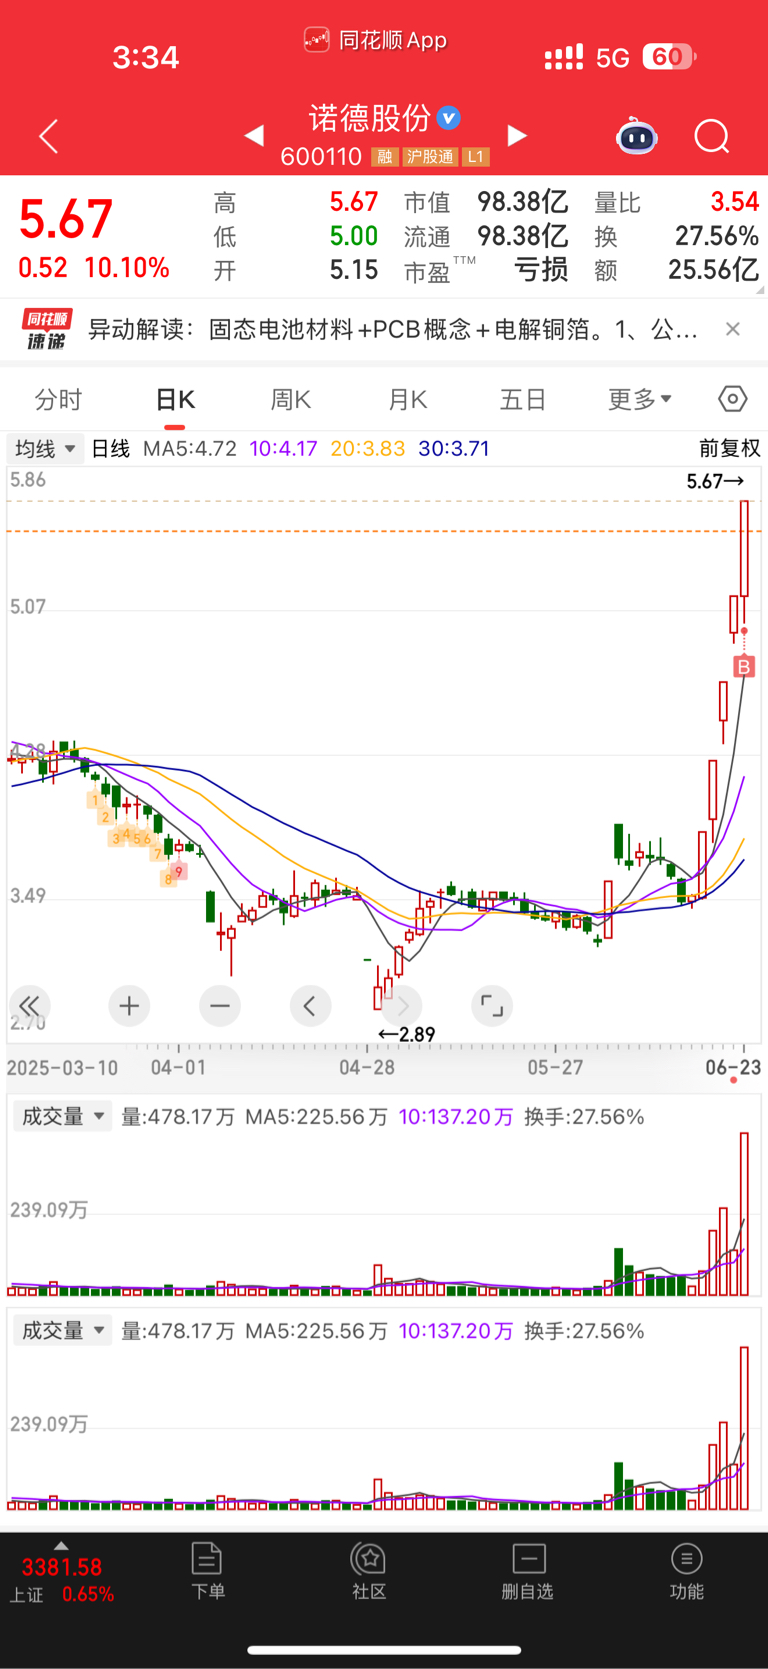Viewport: 768px width, 1669px height.
Task: Open the 更多 period dropdown
Action: [x=640, y=400]
